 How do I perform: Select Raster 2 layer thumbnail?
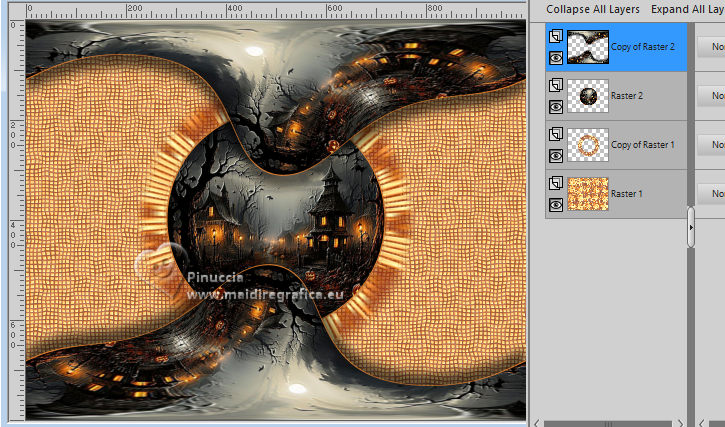click(588, 96)
